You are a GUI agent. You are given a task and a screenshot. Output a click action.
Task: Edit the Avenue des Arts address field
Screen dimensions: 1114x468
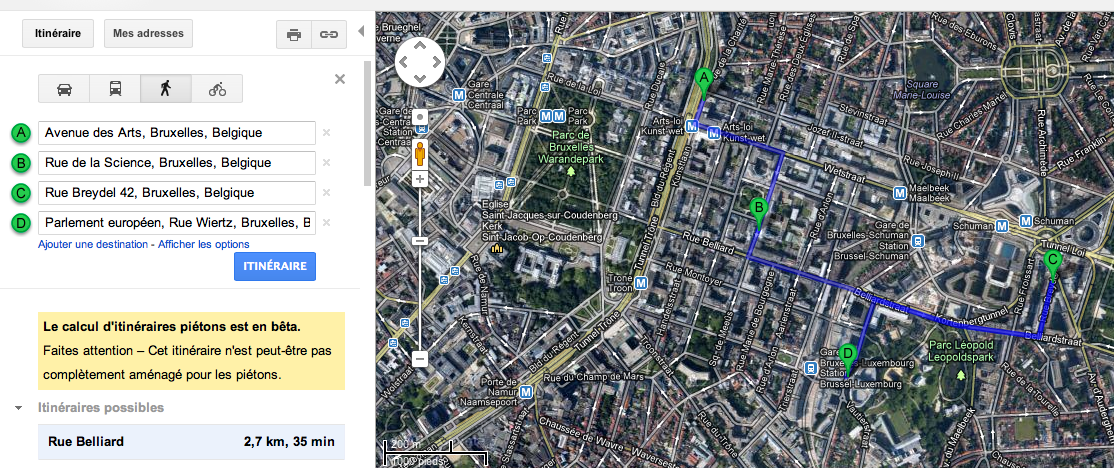177,133
